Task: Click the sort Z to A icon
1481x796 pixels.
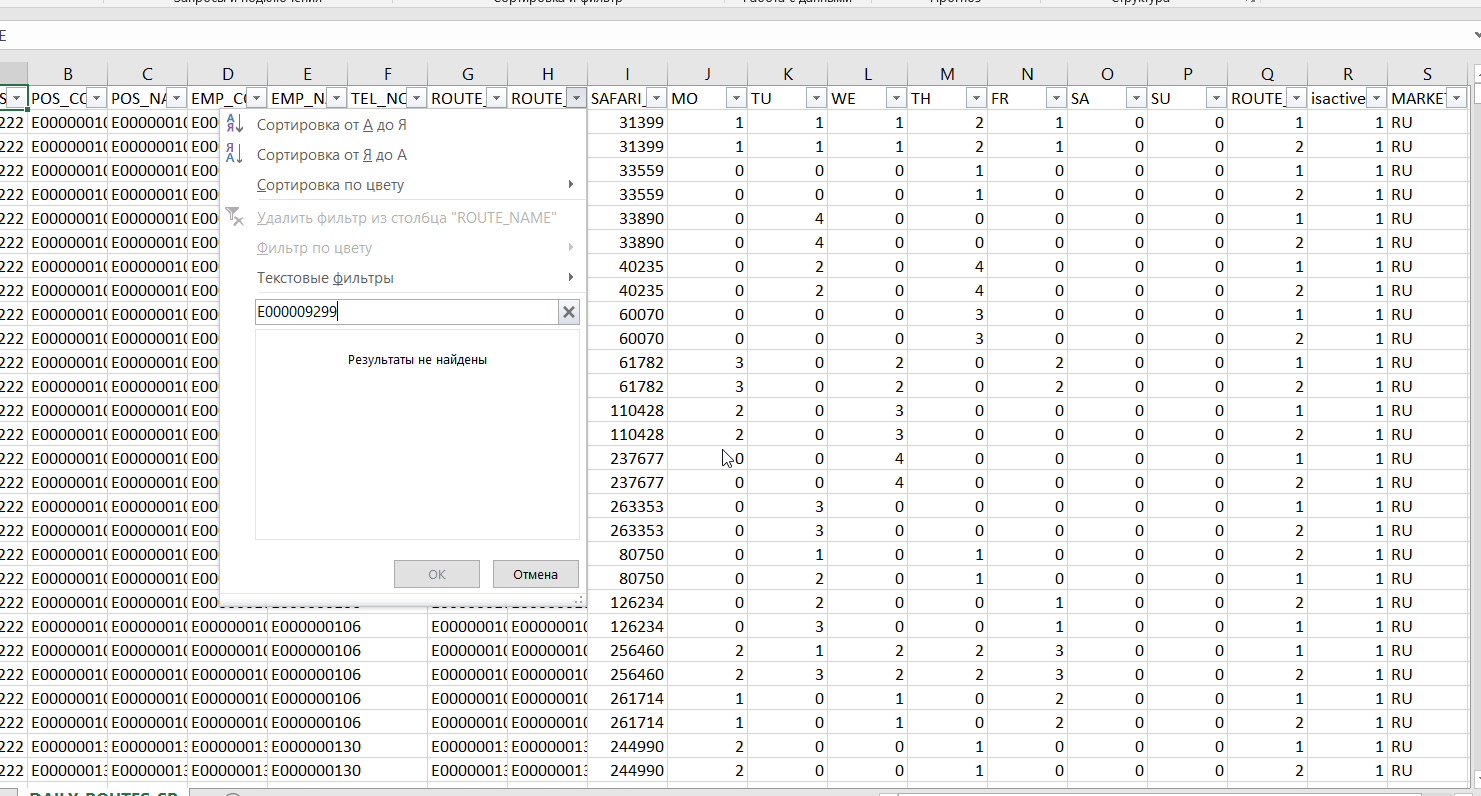Action: click(x=234, y=155)
